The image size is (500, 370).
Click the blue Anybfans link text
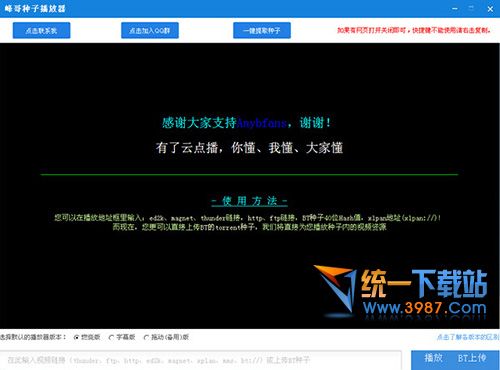262,123
